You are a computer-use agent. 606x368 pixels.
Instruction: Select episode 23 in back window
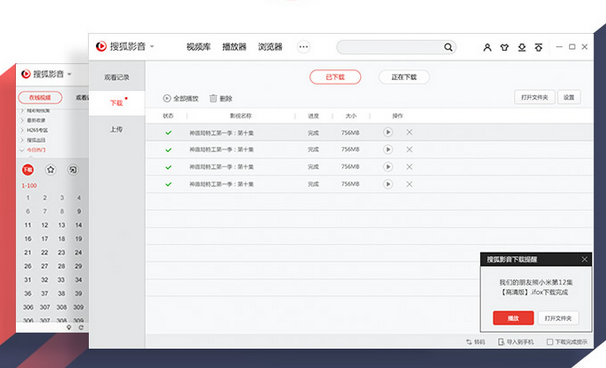[61, 252]
